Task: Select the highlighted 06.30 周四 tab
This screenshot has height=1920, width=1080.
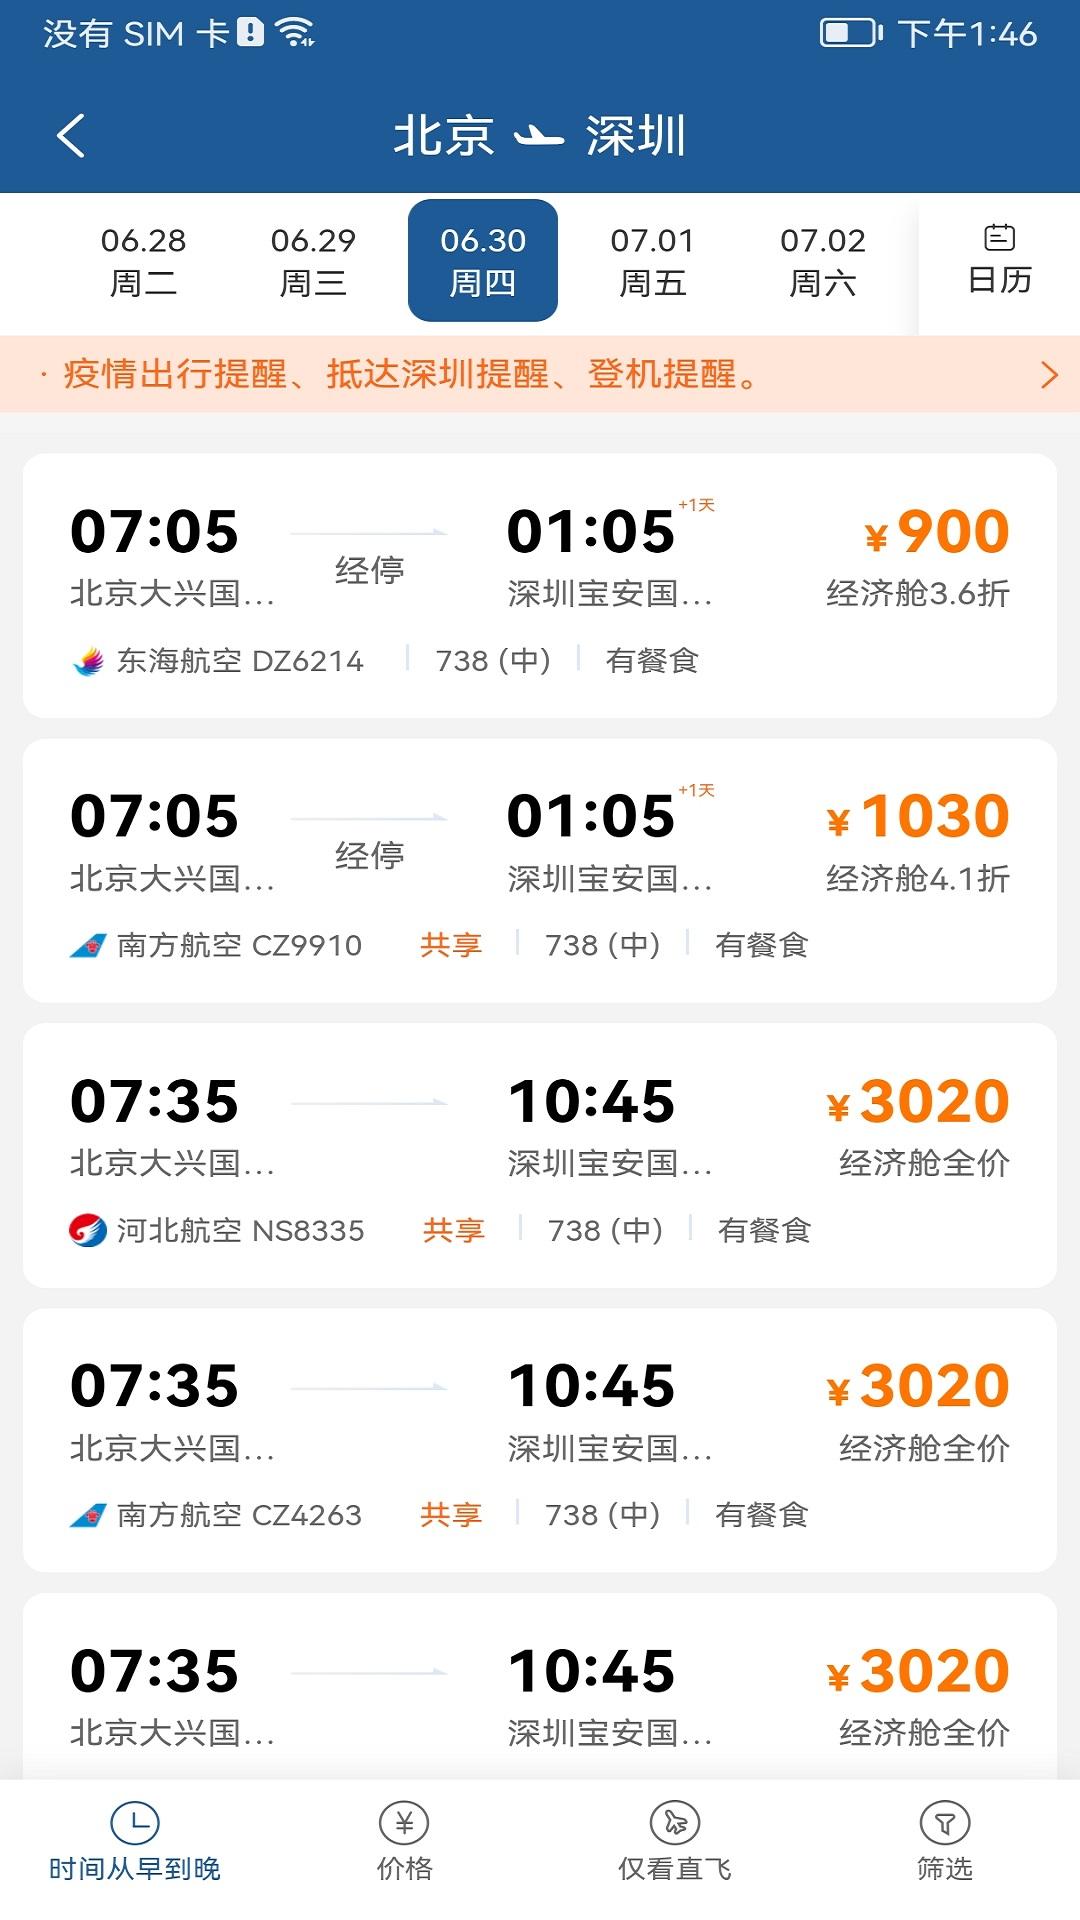Action: pyautogui.click(x=483, y=262)
